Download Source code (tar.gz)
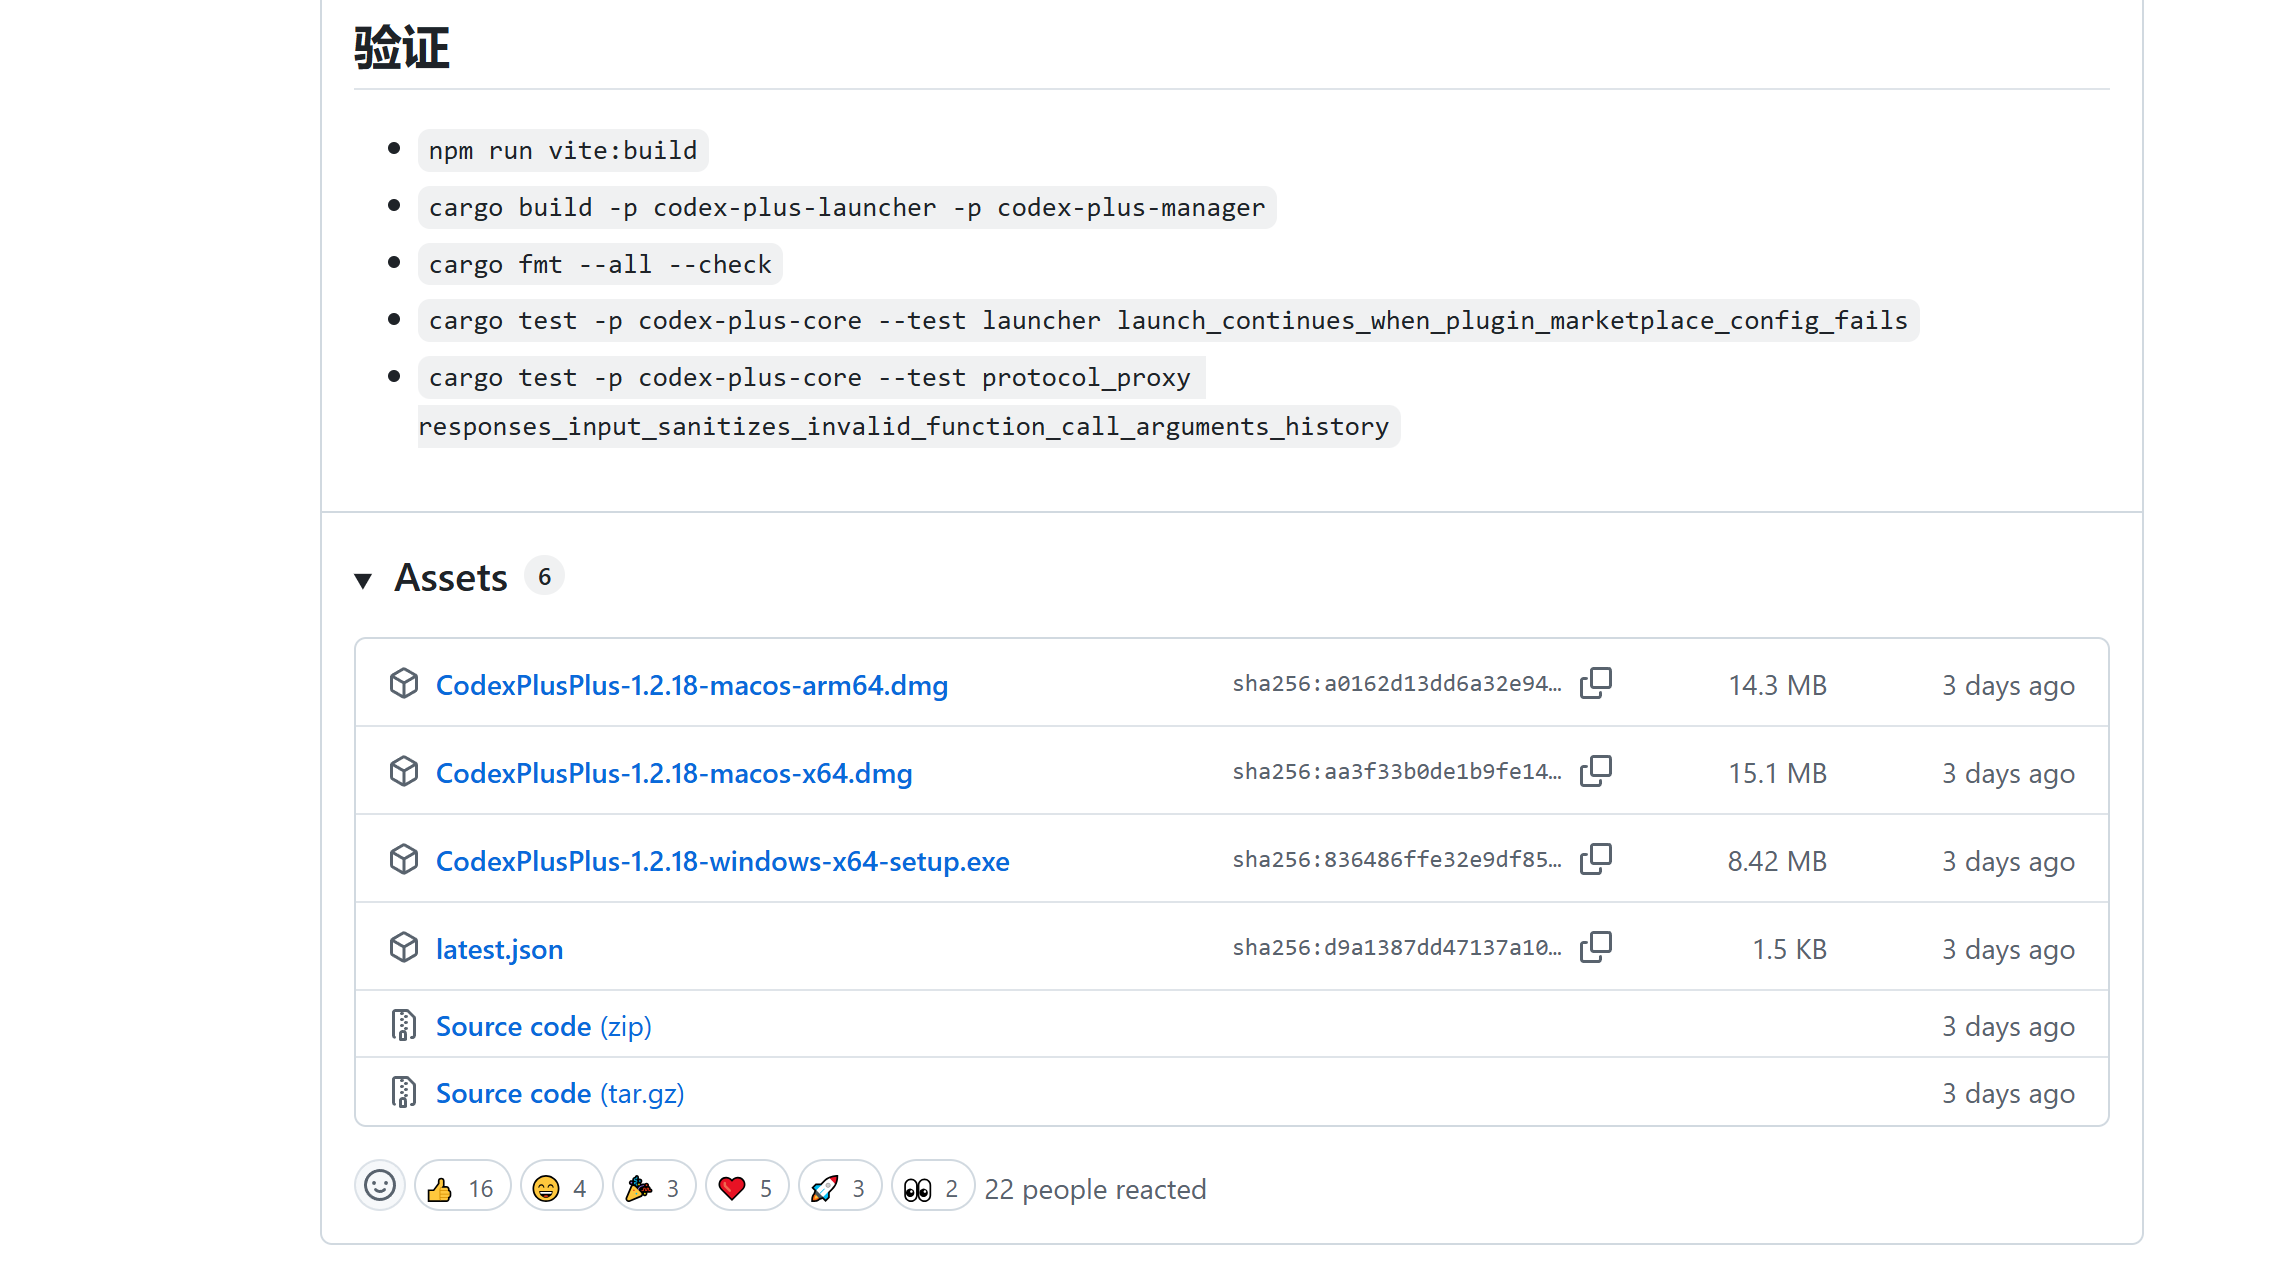 pyautogui.click(x=560, y=1094)
